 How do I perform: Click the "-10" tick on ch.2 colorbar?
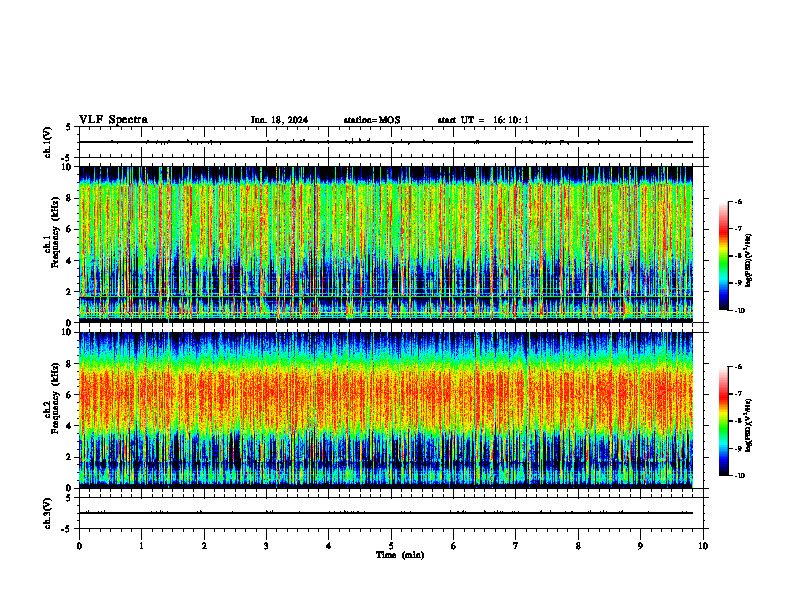pos(739,476)
